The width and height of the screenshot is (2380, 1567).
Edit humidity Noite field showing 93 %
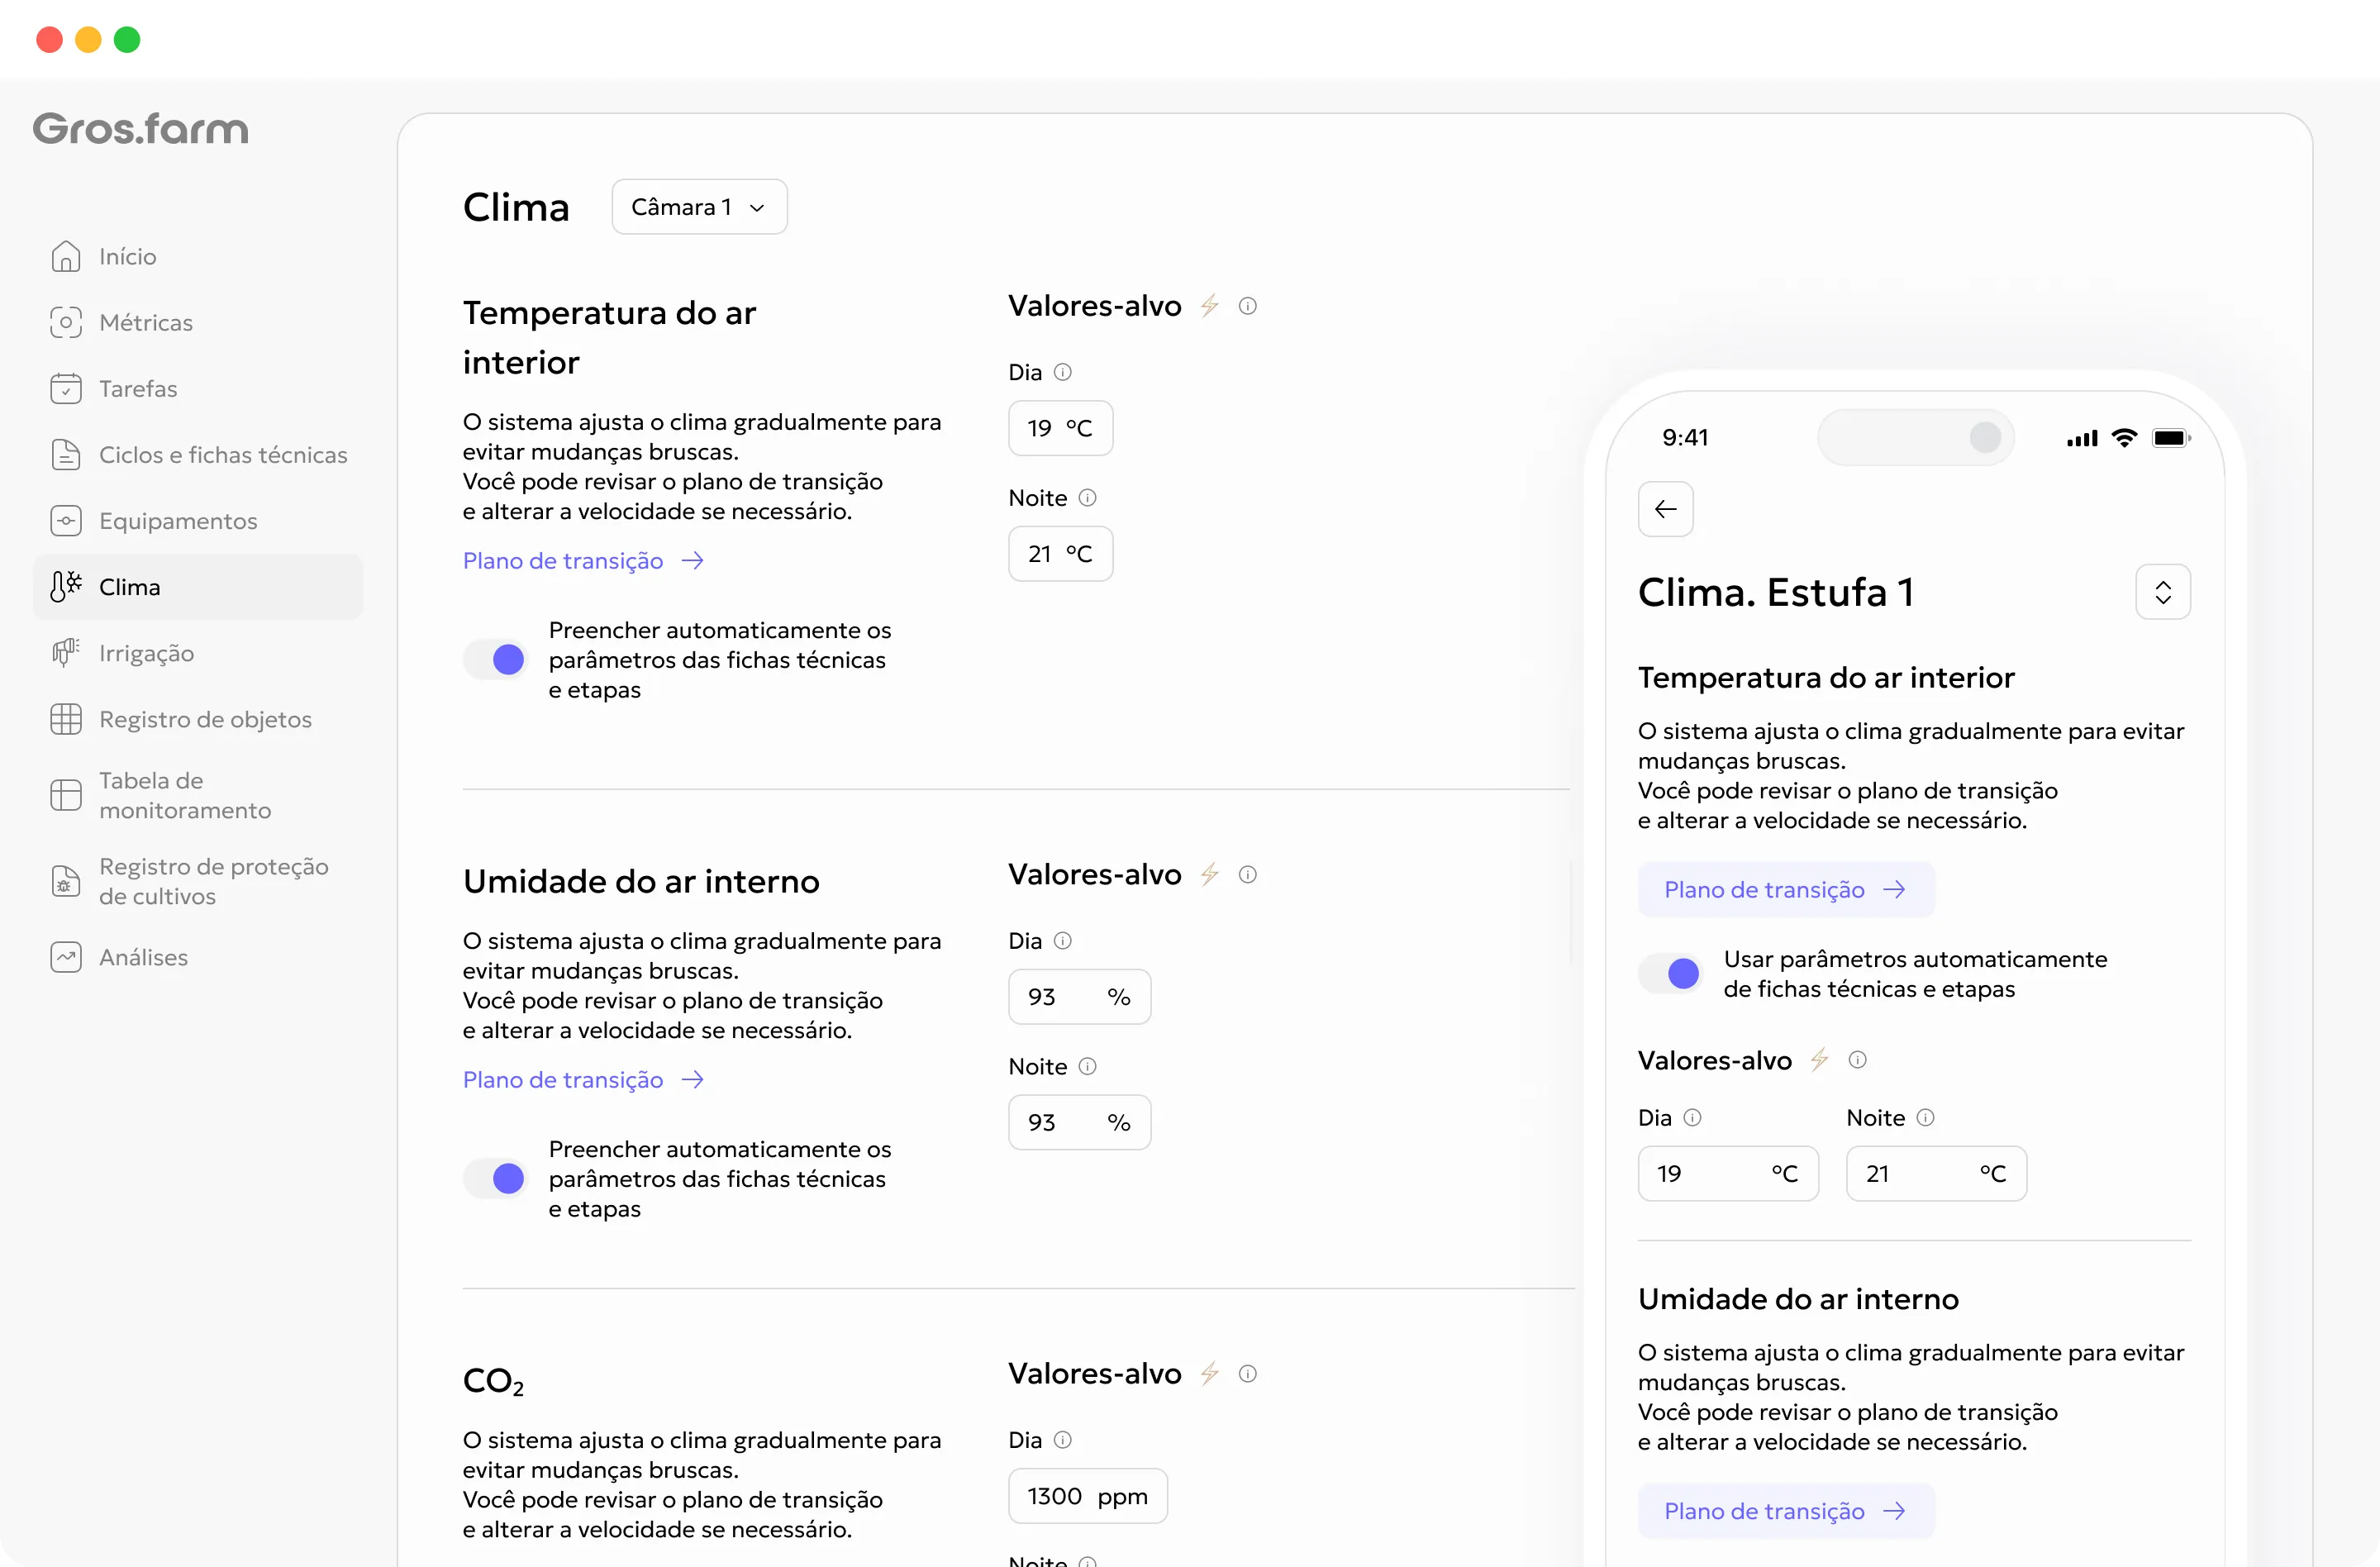[1079, 1122]
